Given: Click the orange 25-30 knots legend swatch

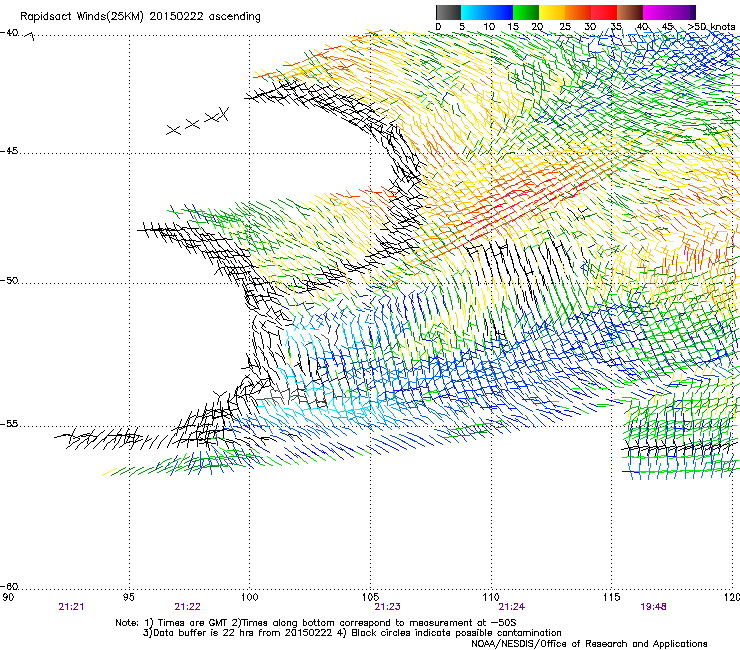Looking at the screenshot, I should click(578, 12).
